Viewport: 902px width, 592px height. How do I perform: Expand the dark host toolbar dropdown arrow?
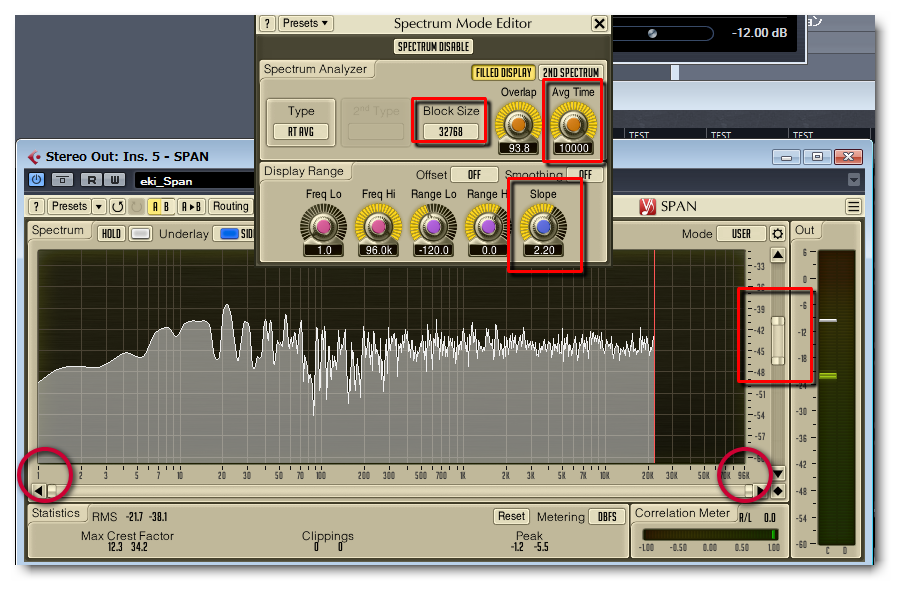point(854,180)
